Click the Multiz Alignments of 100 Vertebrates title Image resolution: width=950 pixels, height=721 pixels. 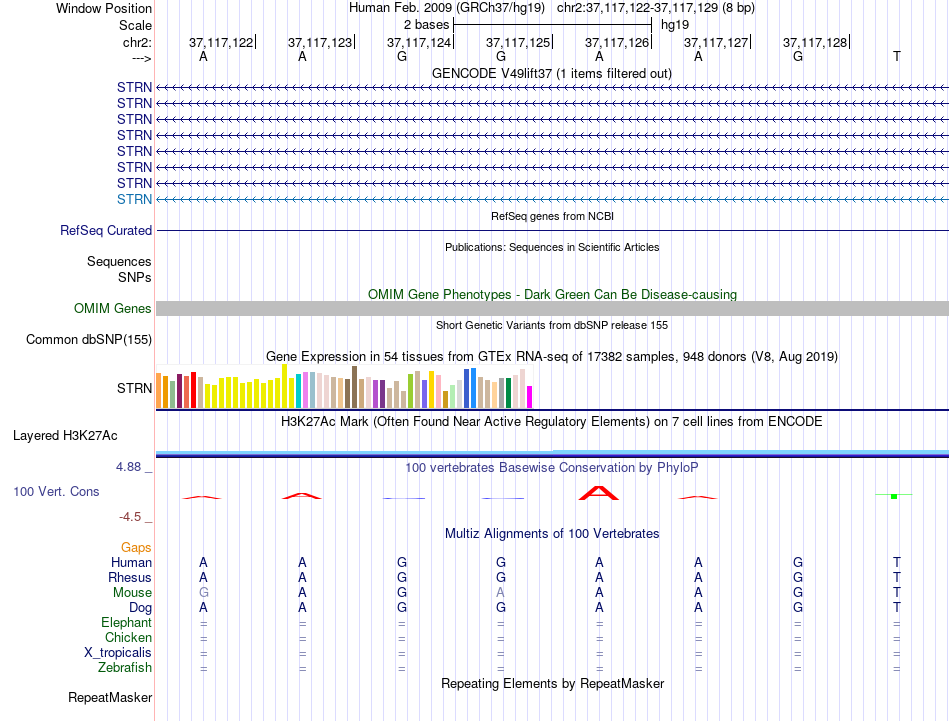(551, 533)
